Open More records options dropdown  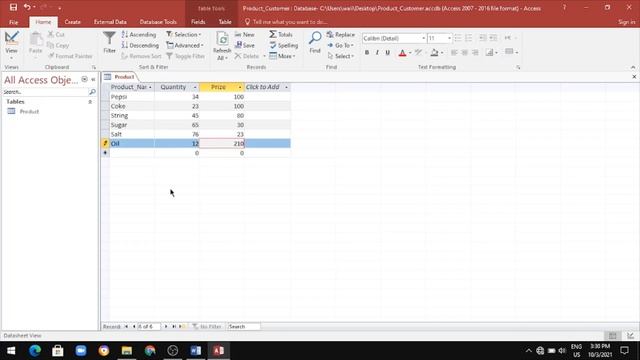[x=282, y=56]
